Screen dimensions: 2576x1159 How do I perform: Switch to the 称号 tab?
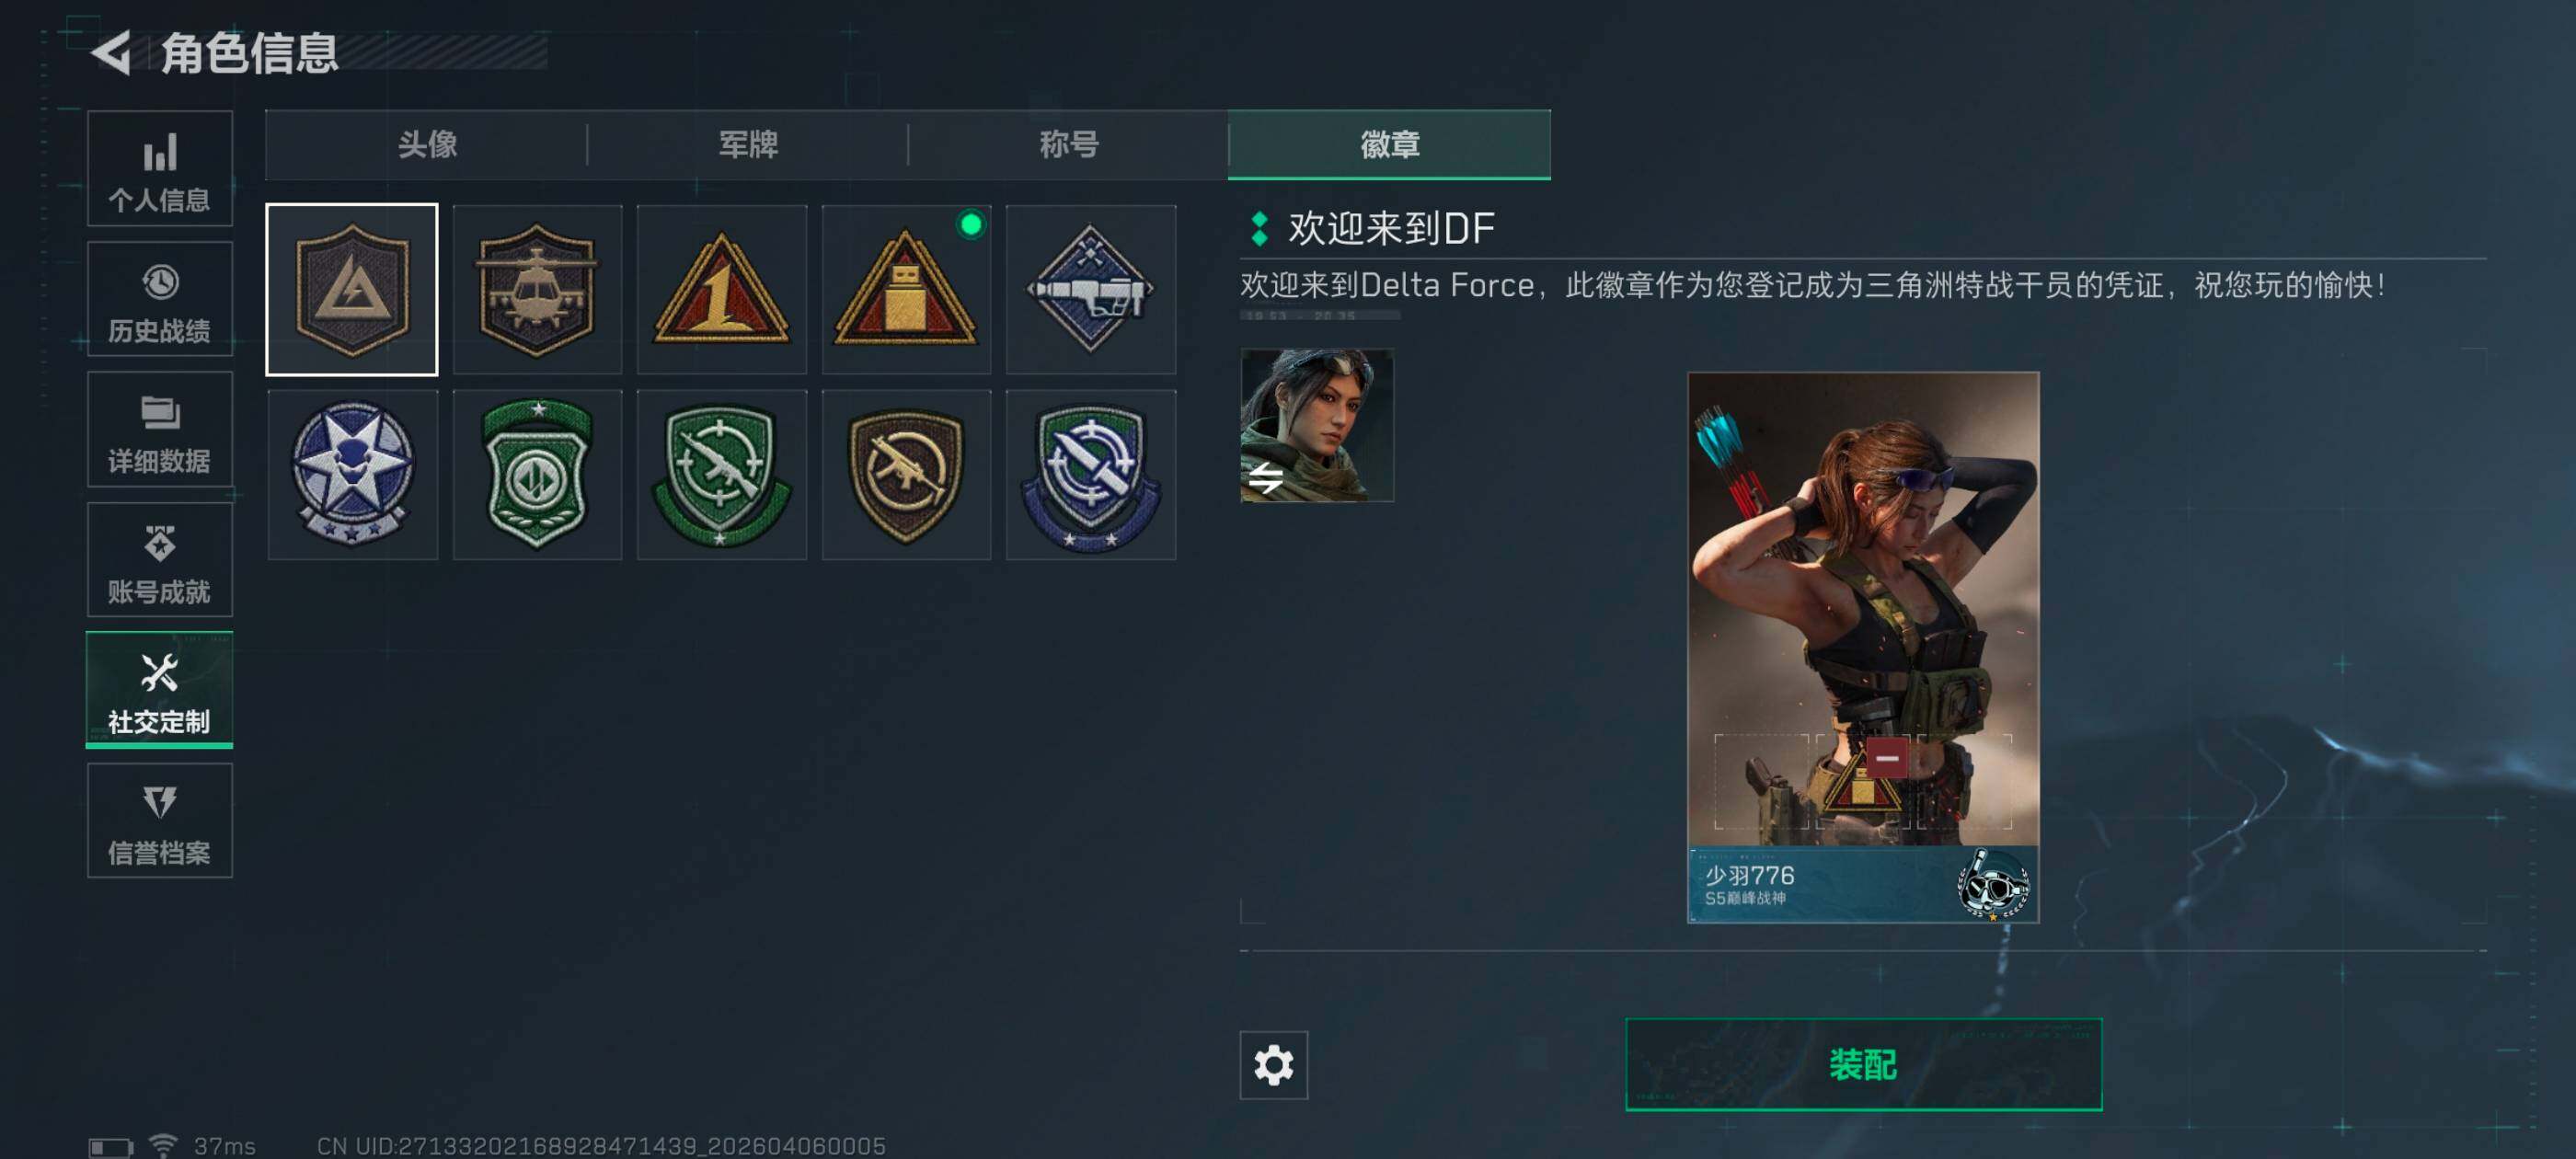click(x=1068, y=145)
